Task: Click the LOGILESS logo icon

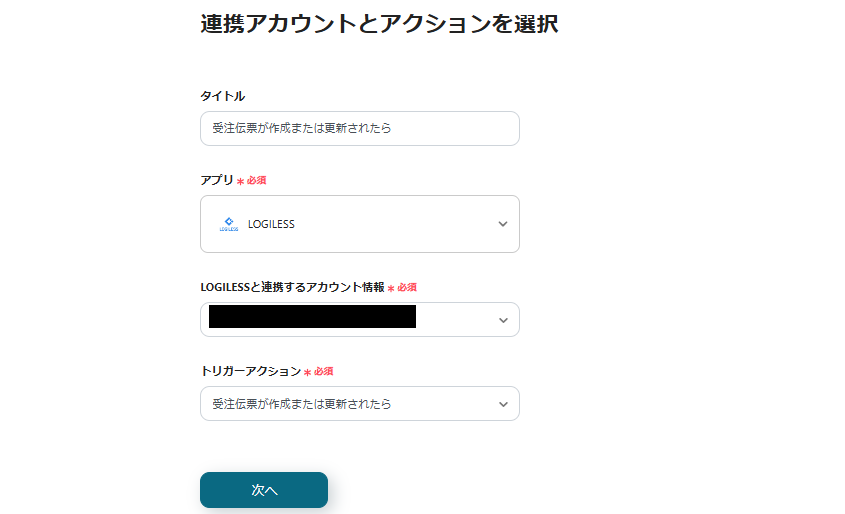Action: pyautogui.click(x=229, y=224)
